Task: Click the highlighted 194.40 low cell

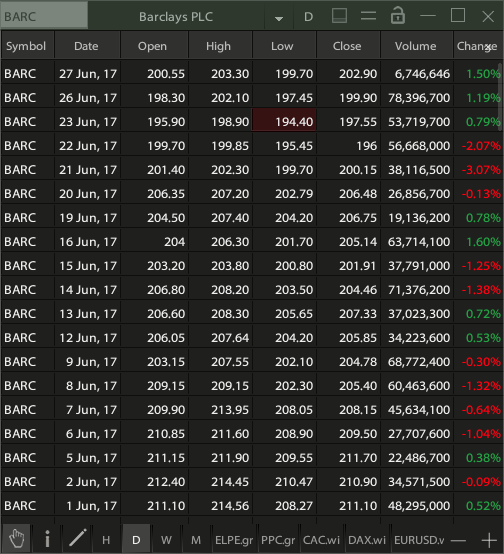Action: click(x=283, y=121)
